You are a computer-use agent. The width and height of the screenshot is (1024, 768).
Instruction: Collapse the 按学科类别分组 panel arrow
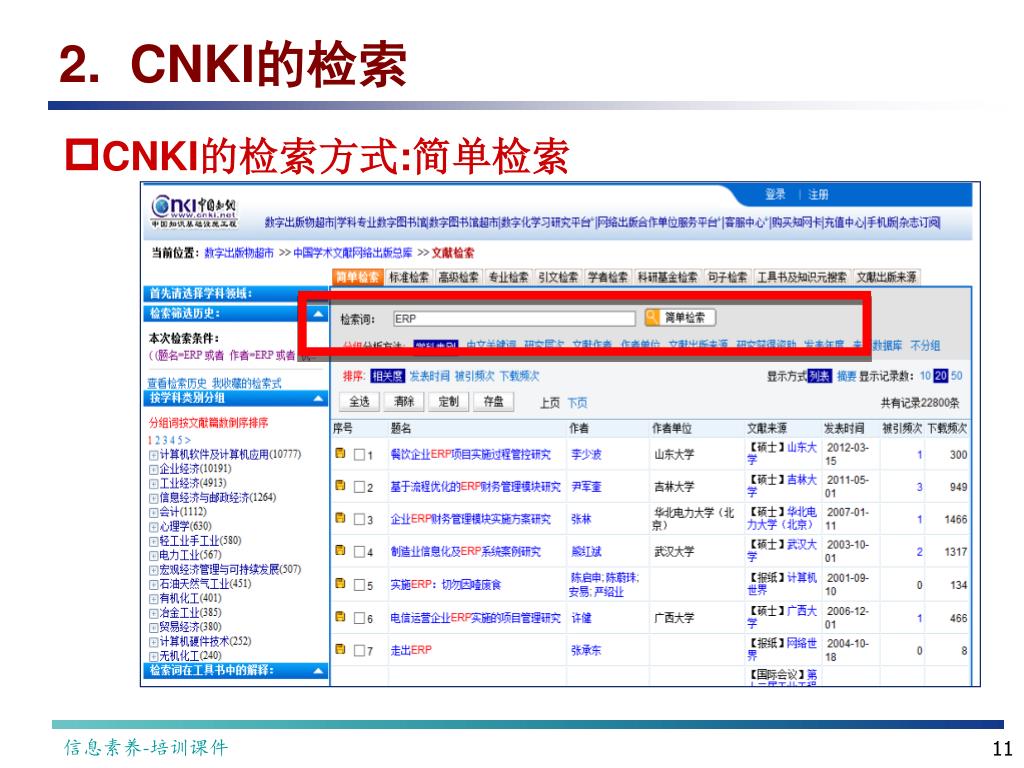(319, 398)
